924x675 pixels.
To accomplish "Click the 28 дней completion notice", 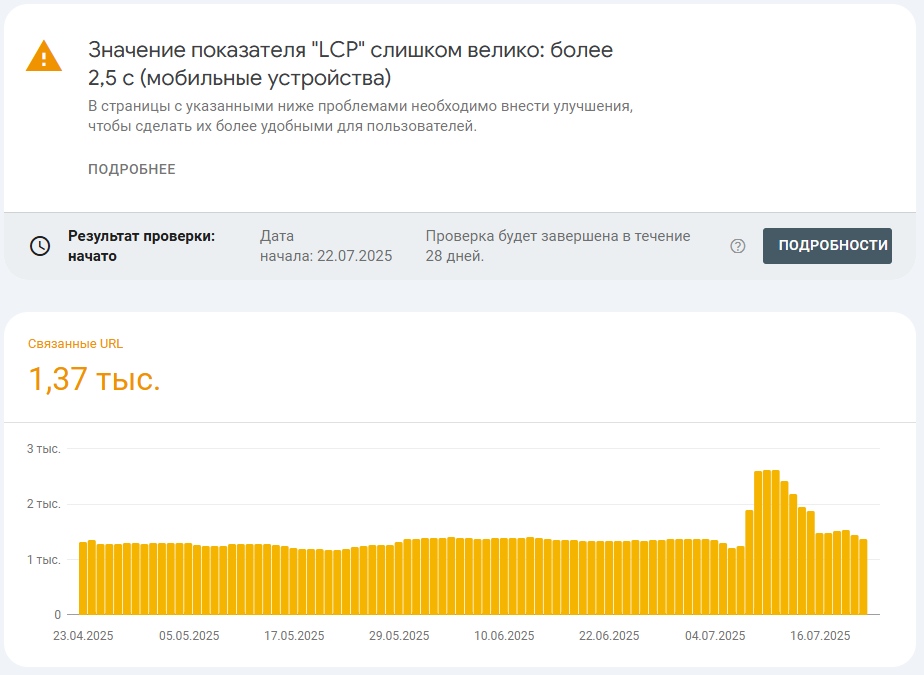I will (x=558, y=246).
